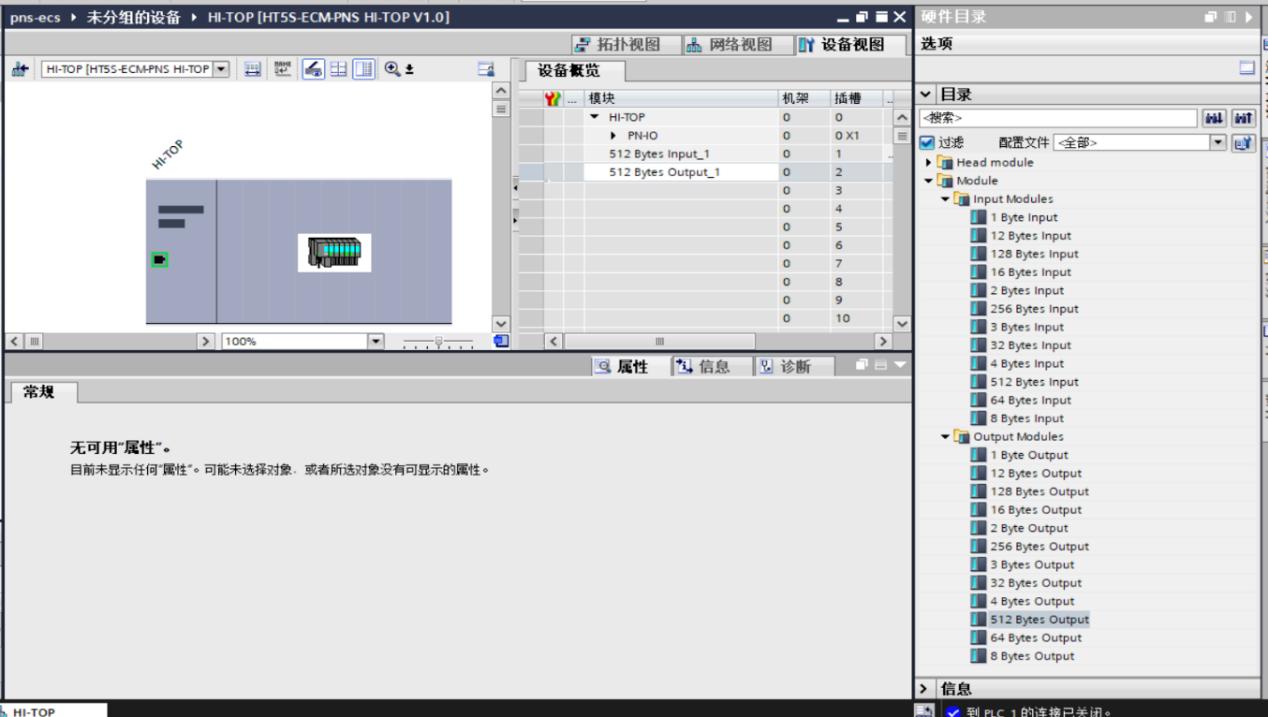Click the save layout icon at toolbar's right end
This screenshot has height=717, width=1268.
(x=487, y=70)
